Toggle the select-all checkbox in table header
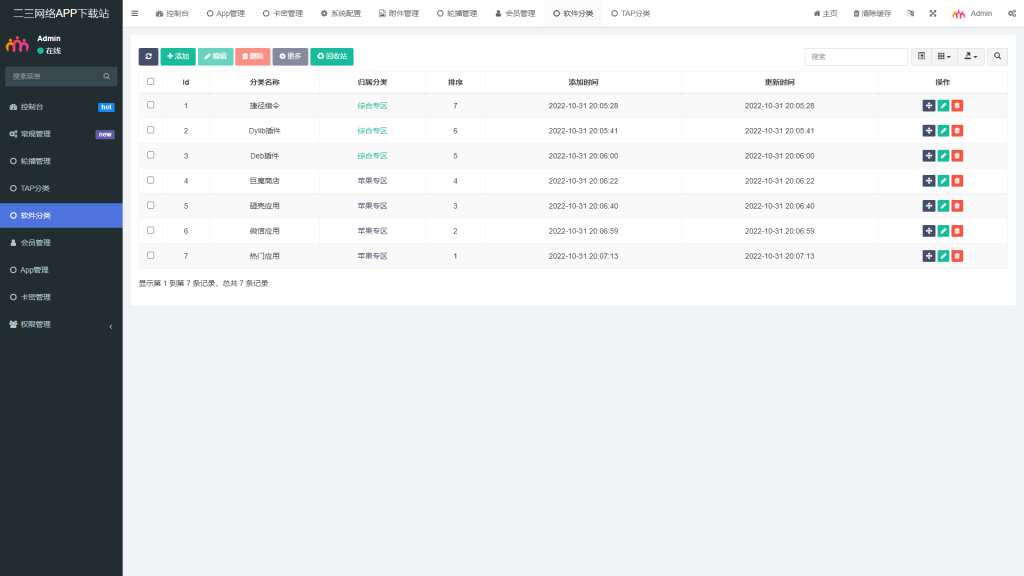This screenshot has width=1024, height=576. tap(151, 82)
